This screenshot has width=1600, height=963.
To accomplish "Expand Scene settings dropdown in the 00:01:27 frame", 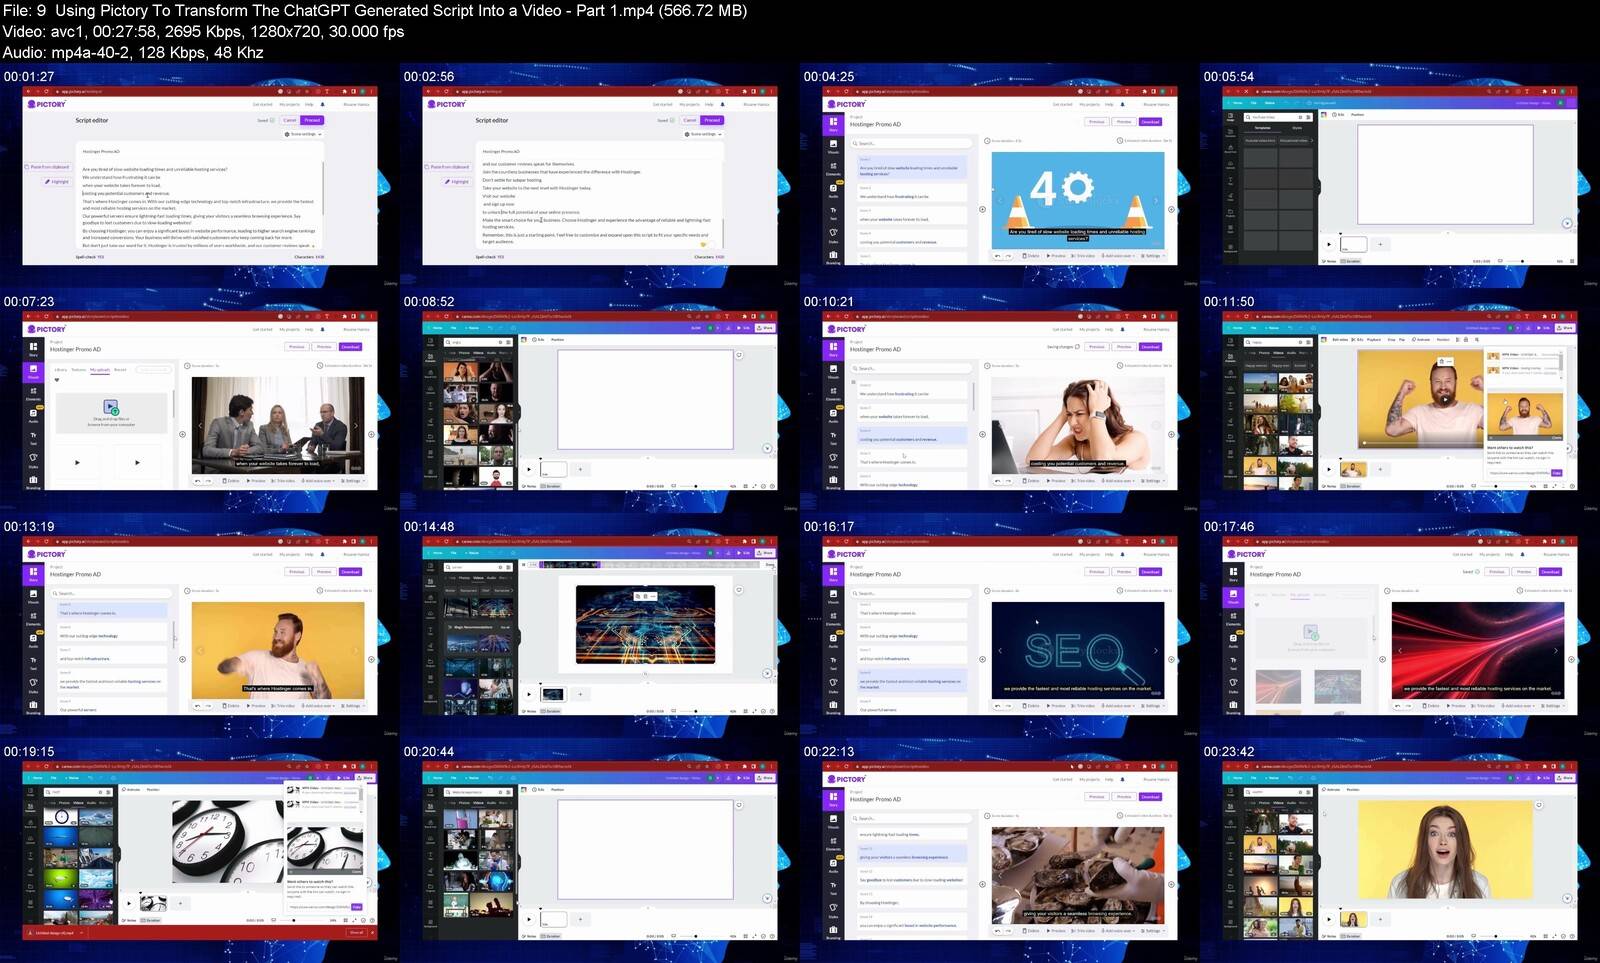I will click(303, 134).
